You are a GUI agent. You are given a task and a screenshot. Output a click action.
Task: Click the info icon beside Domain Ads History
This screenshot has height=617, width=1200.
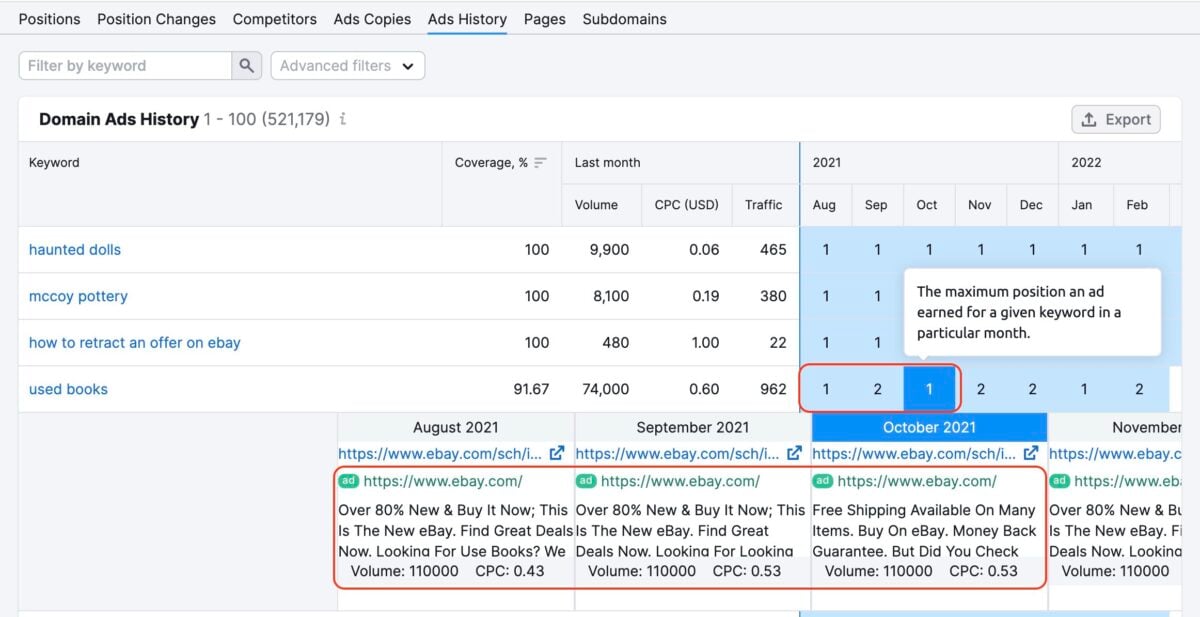343,119
